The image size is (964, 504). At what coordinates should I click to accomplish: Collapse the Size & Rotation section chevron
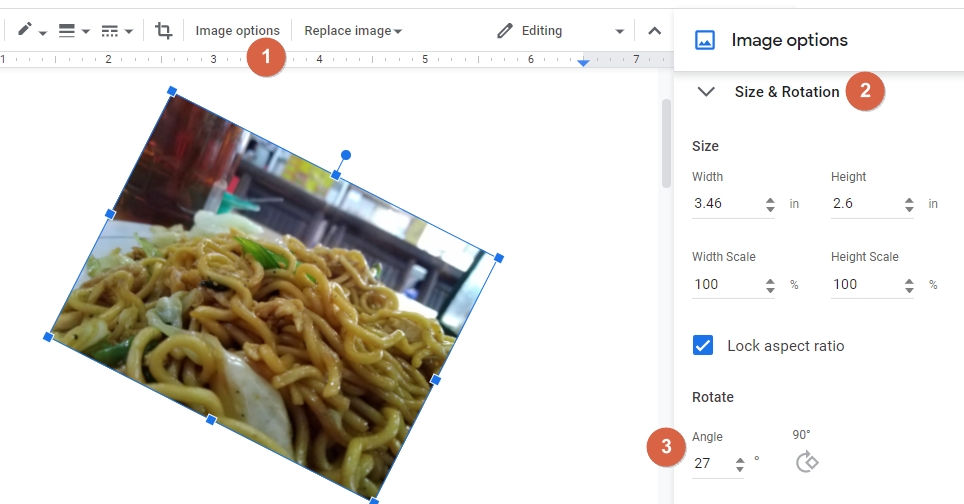click(706, 92)
